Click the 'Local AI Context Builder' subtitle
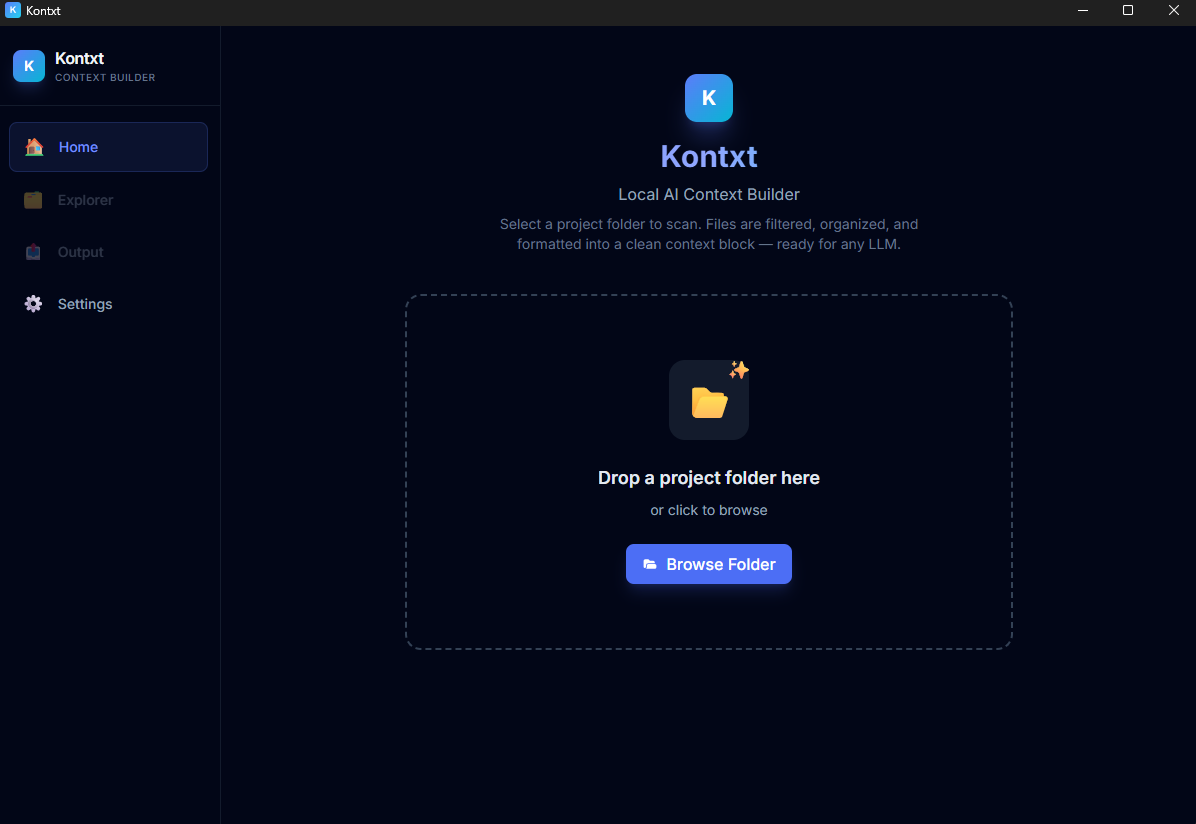The image size is (1196, 824). (709, 194)
